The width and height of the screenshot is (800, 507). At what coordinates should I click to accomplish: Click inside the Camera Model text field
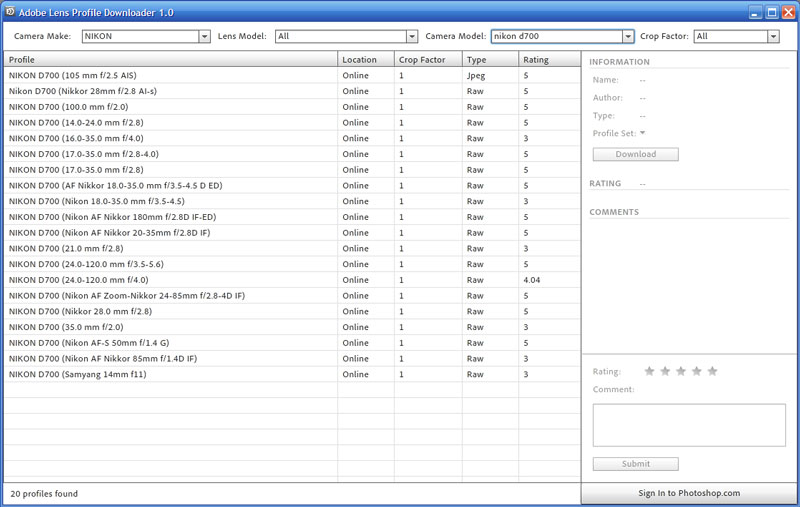pos(557,36)
